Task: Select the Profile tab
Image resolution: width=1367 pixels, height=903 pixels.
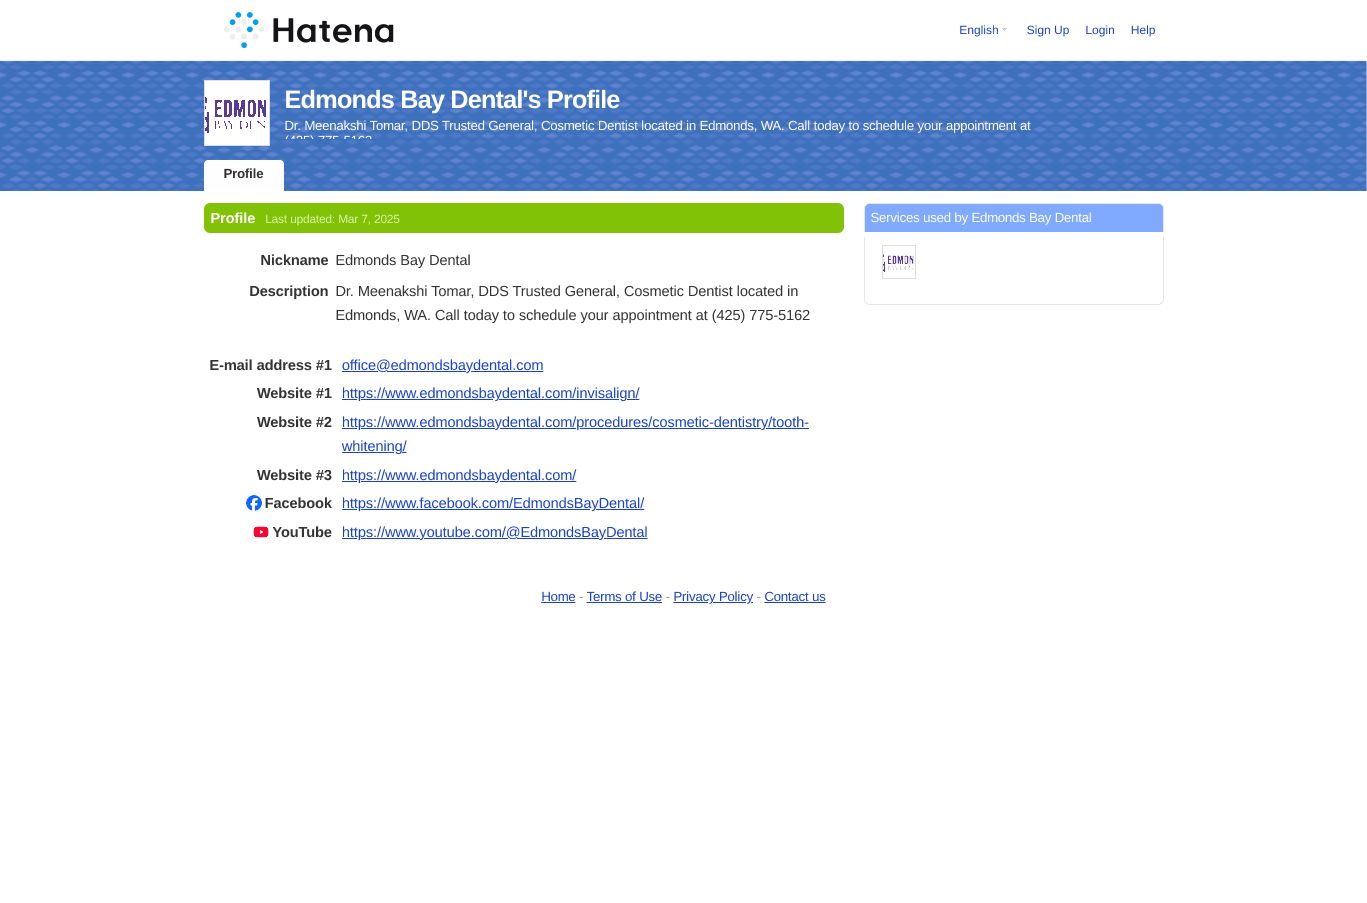Action: point(243,174)
